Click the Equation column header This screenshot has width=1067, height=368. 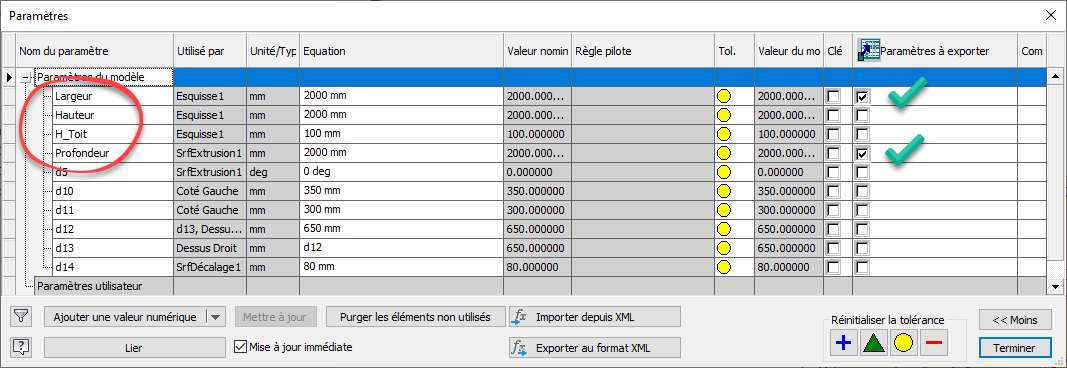click(401, 51)
